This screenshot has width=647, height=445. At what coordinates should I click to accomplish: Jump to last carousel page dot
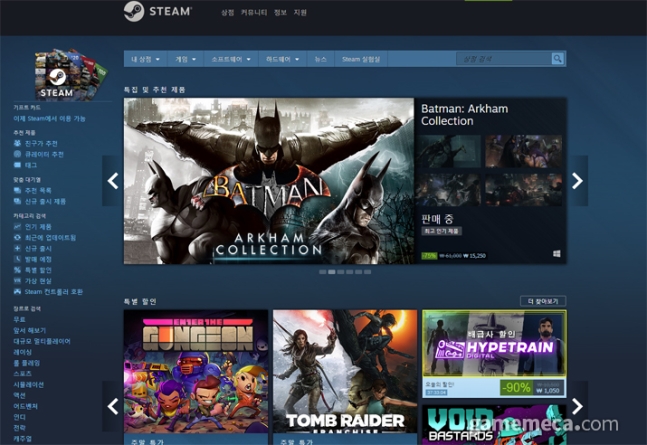tap(368, 272)
